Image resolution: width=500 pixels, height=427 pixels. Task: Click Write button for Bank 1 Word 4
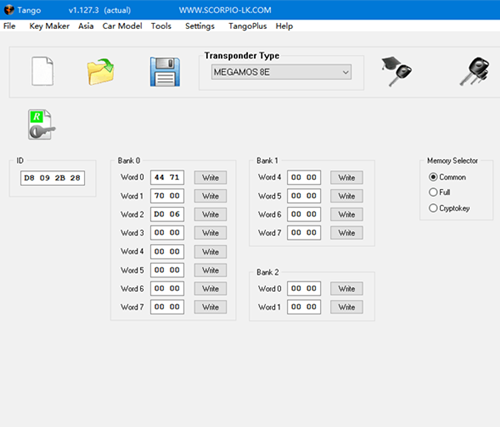347,178
